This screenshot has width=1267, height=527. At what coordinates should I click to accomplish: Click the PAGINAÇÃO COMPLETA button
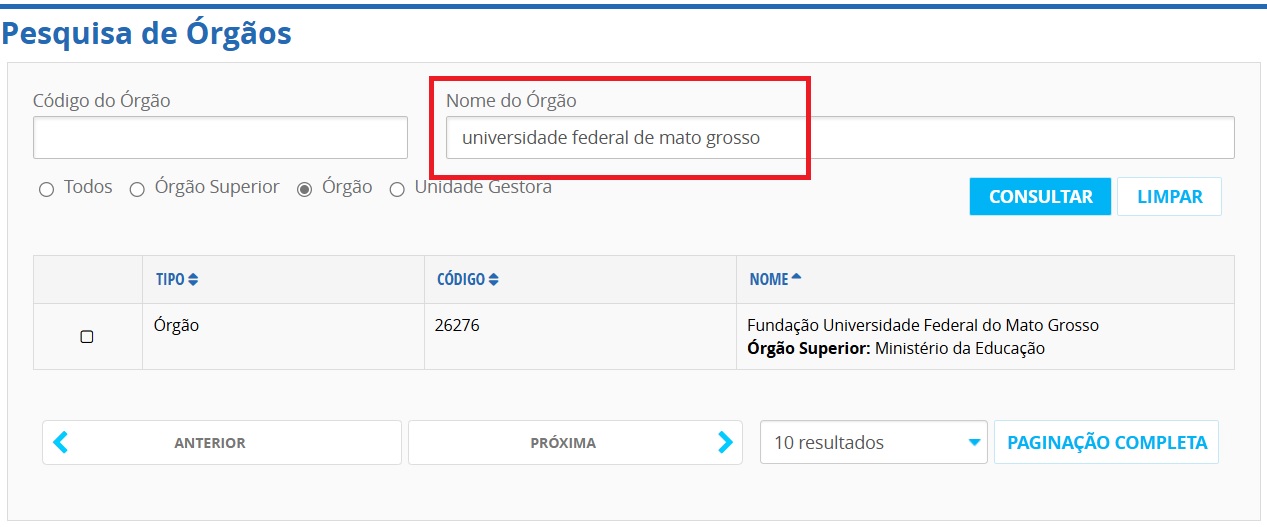point(1106,442)
